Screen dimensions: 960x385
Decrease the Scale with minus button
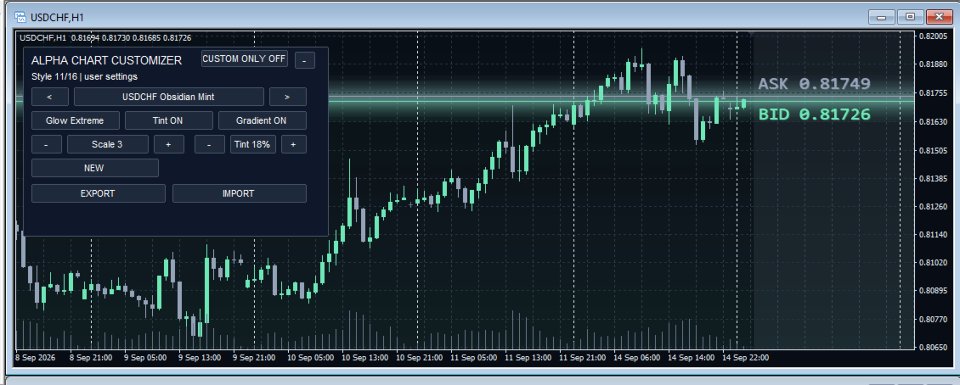coord(47,144)
